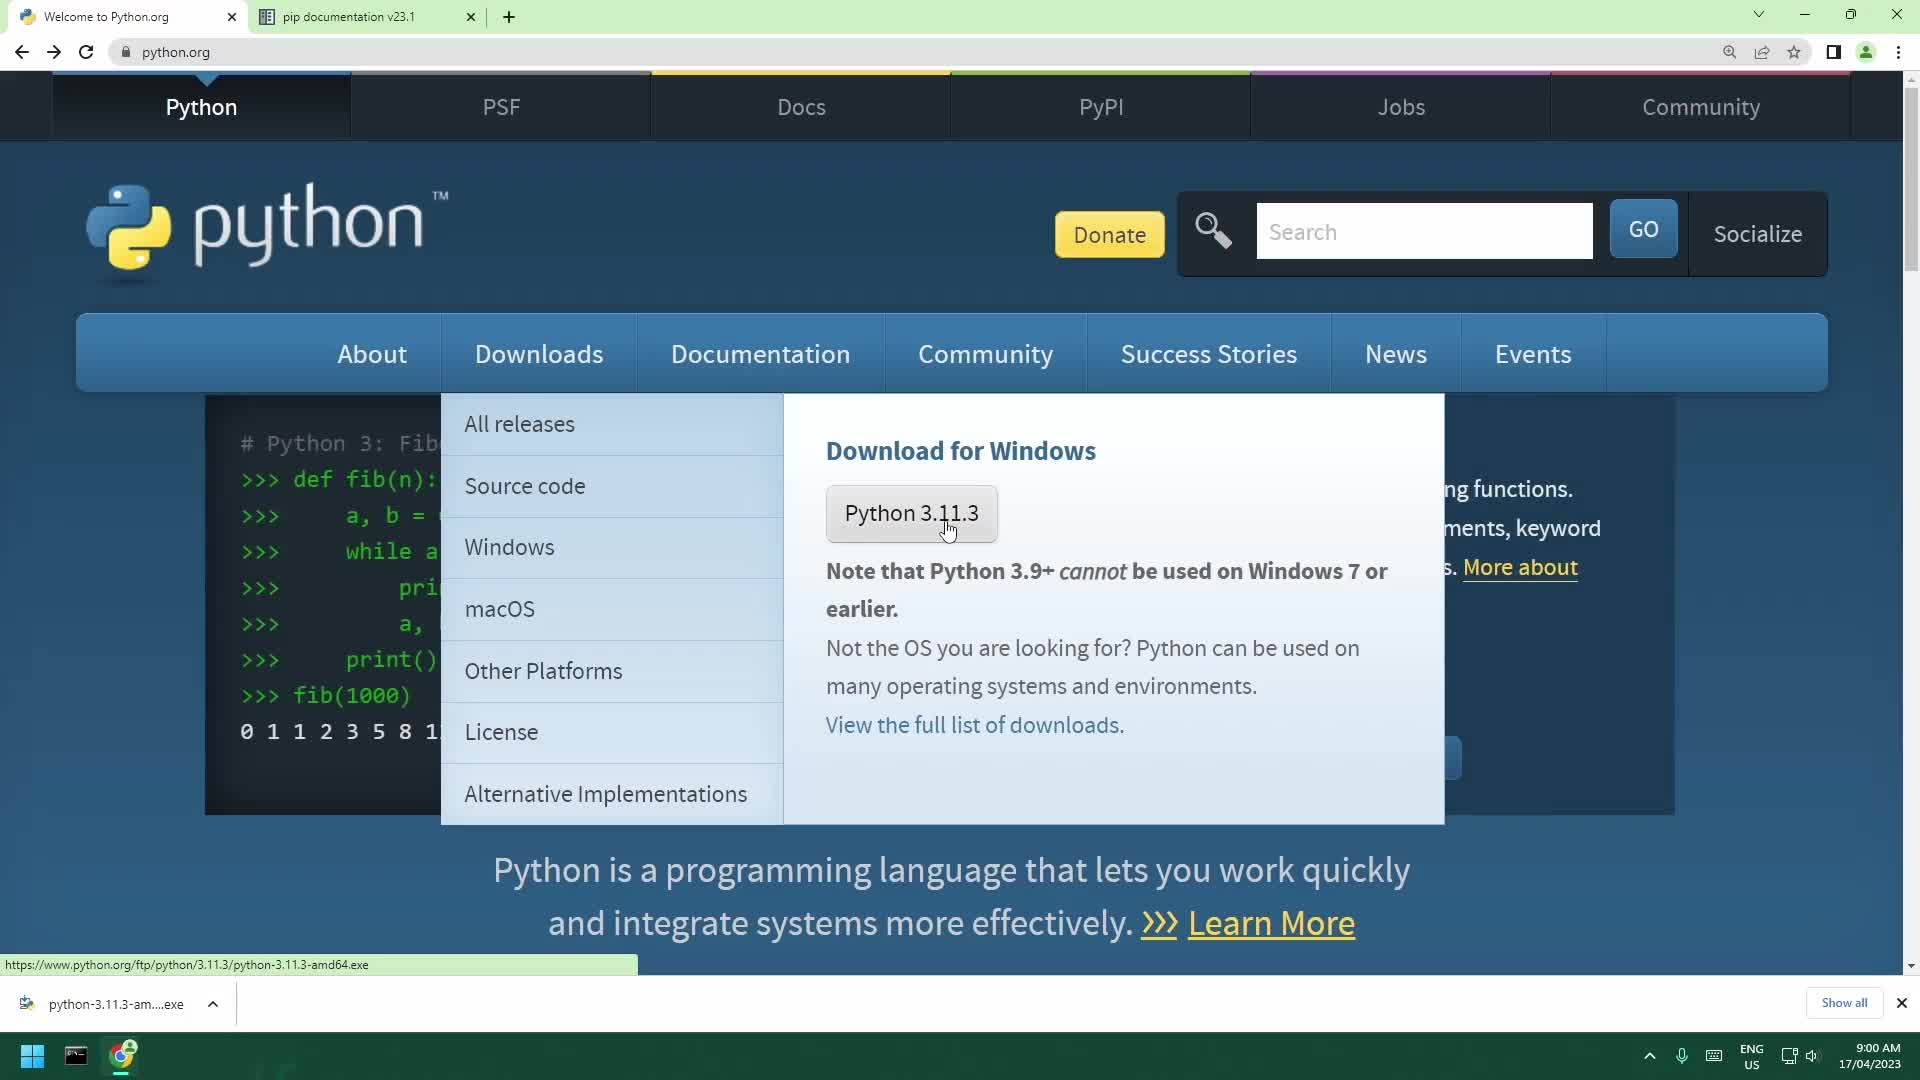Open the Terminal from the taskbar
The width and height of the screenshot is (1920, 1080).
tap(76, 1056)
